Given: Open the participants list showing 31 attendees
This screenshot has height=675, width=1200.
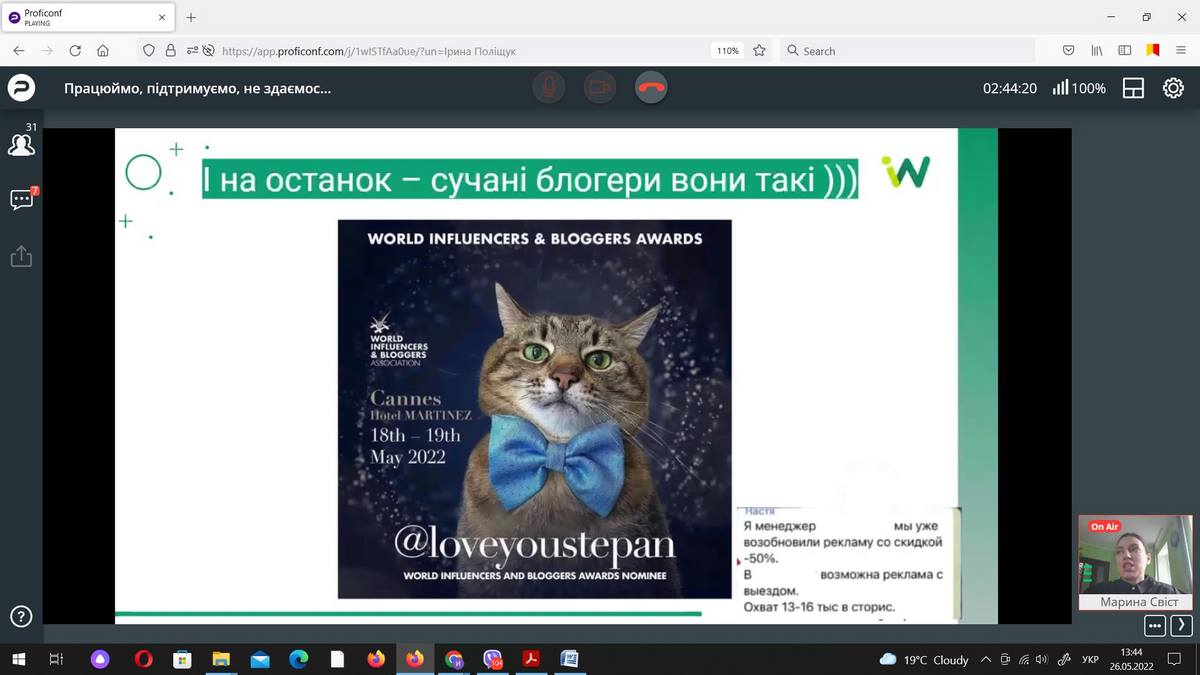Looking at the screenshot, I should click(x=21, y=144).
